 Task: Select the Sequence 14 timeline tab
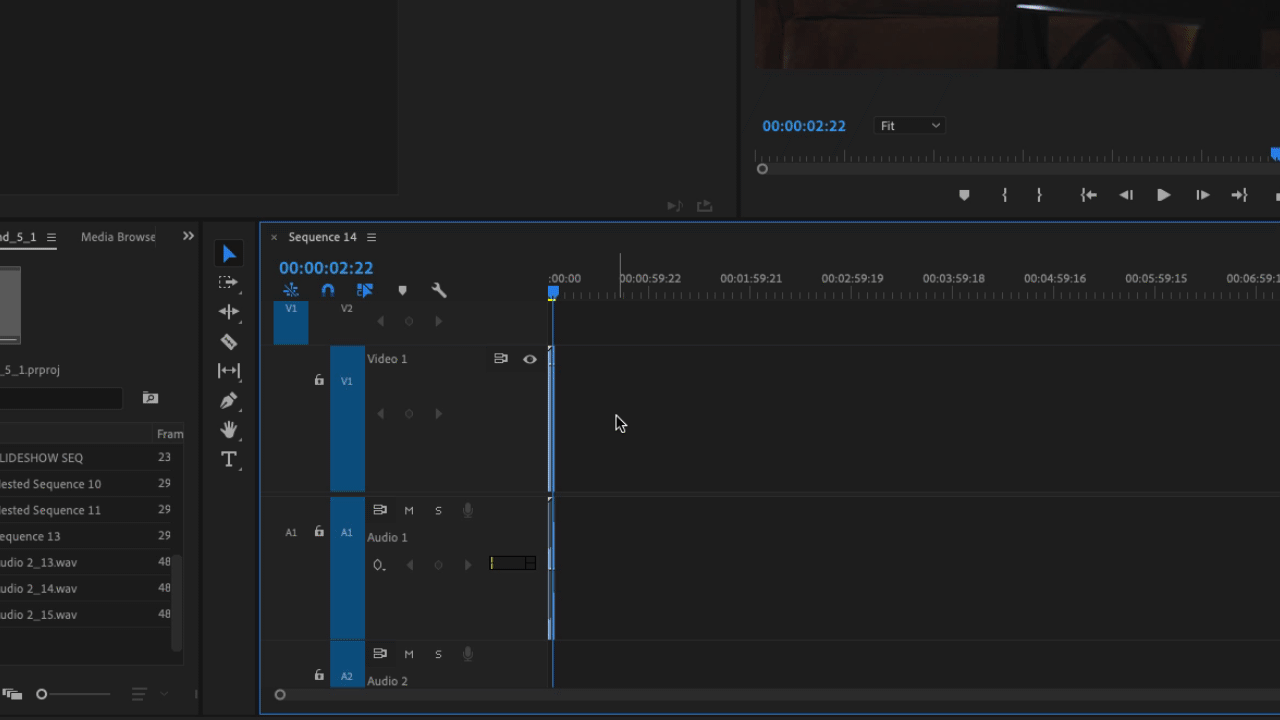coord(322,237)
